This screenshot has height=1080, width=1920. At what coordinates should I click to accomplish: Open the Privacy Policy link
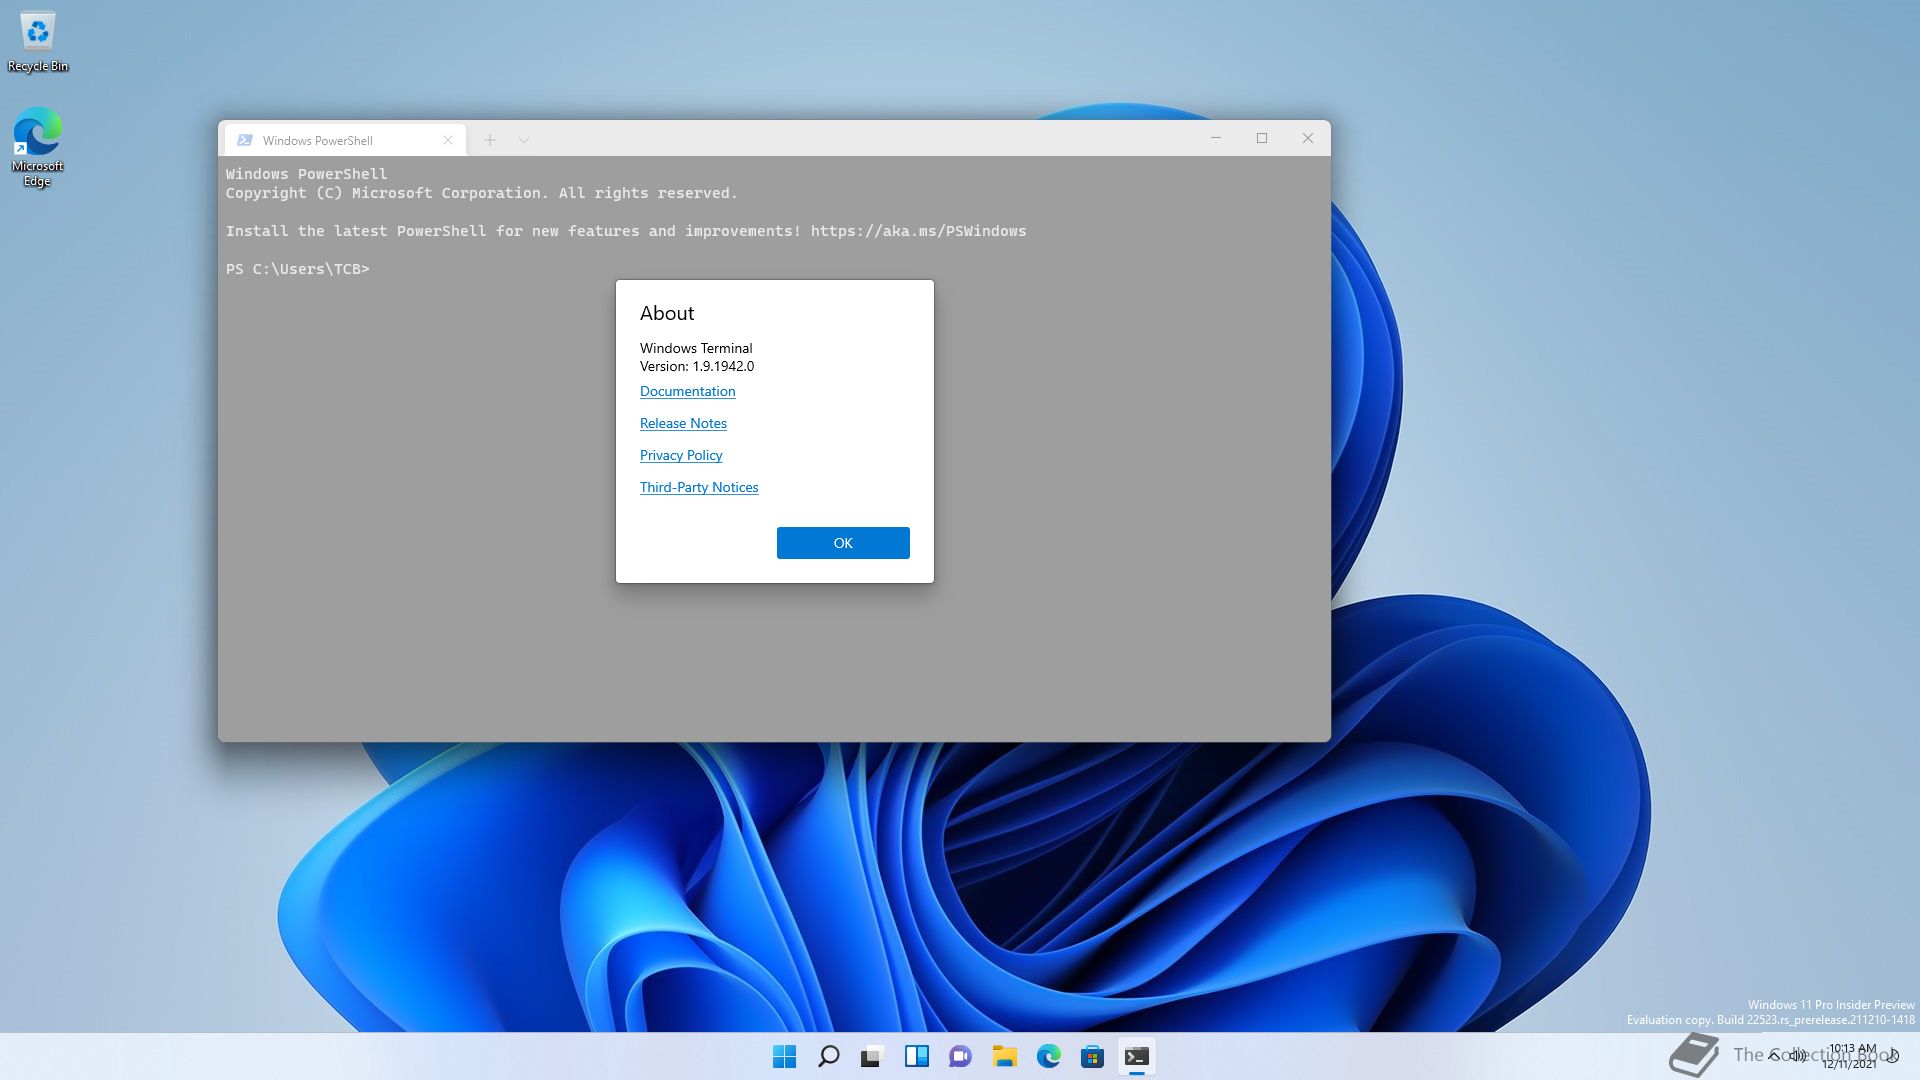(x=681, y=455)
